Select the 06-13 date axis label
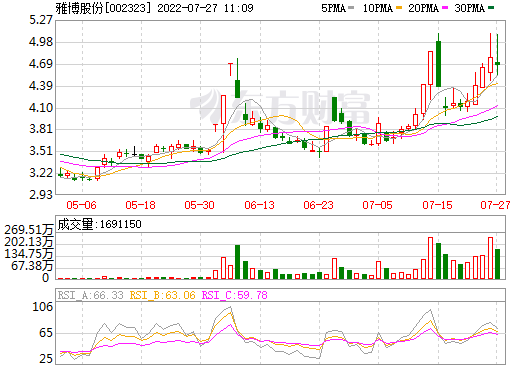Image resolution: width=520 pixels, height=365 pixels. 259,205
